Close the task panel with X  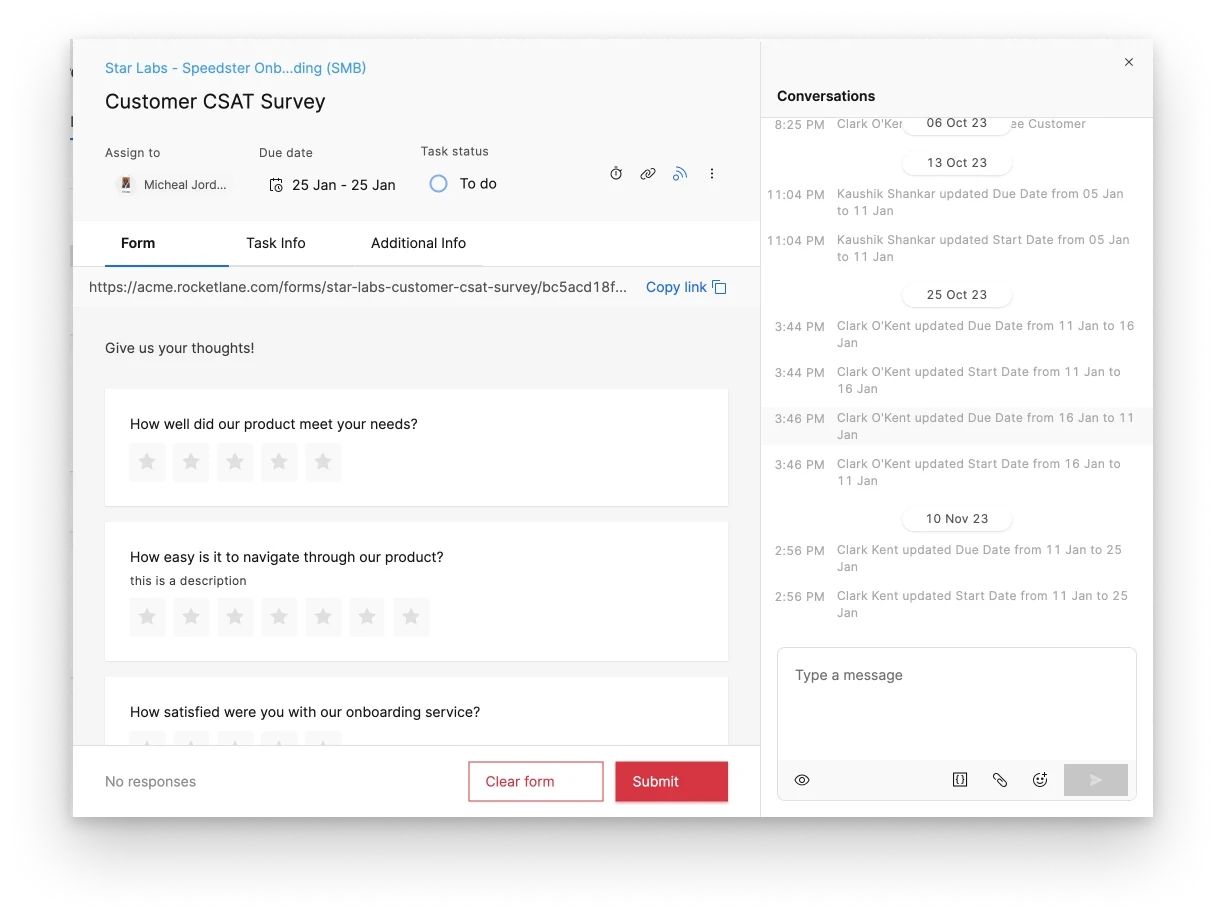tap(1129, 62)
